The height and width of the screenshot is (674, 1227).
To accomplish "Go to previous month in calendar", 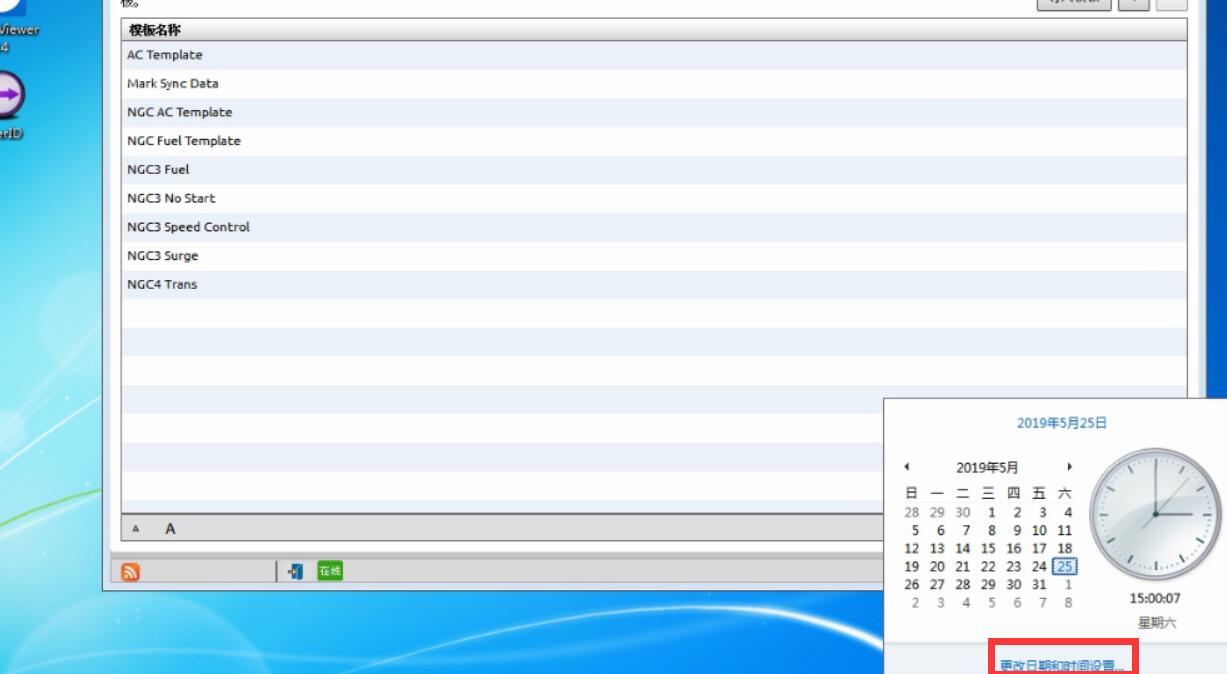I will [x=906, y=467].
